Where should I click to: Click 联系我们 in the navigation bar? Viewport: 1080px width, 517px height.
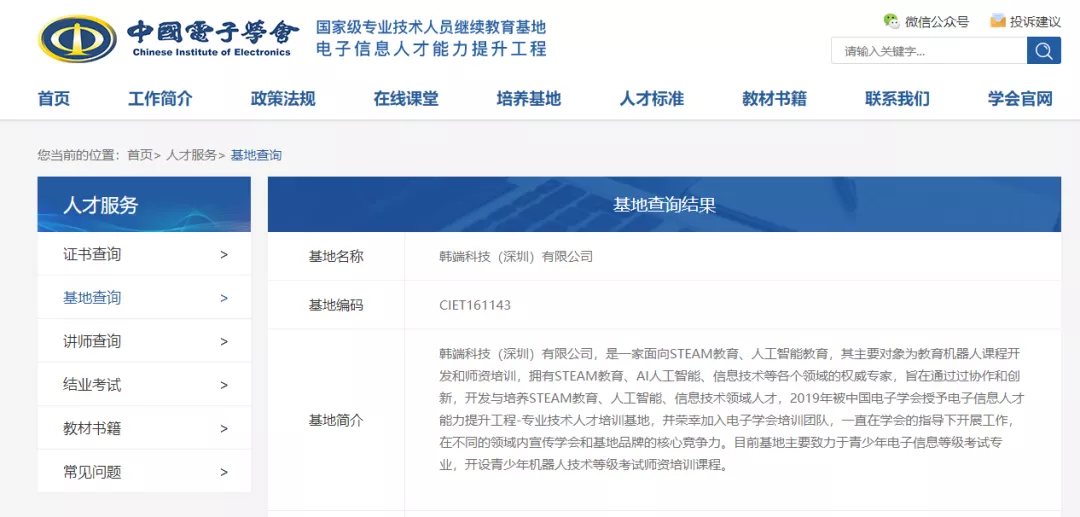click(897, 98)
